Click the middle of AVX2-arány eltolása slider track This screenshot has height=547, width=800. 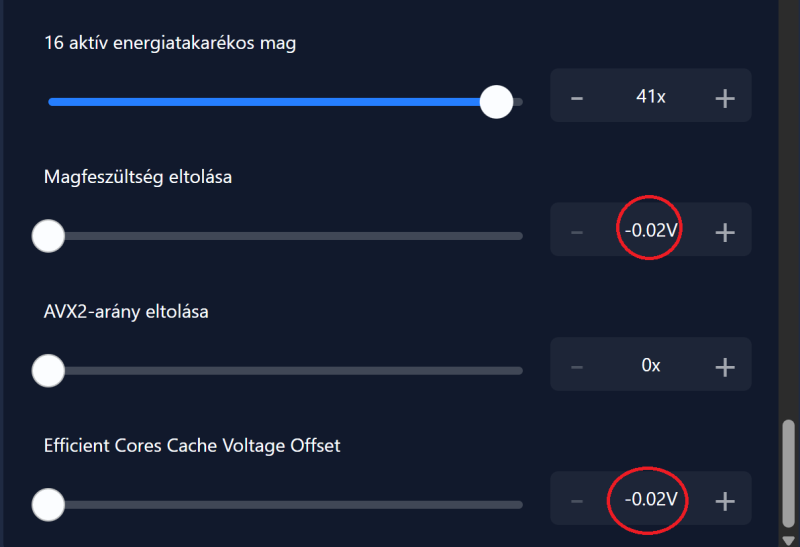[285, 371]
